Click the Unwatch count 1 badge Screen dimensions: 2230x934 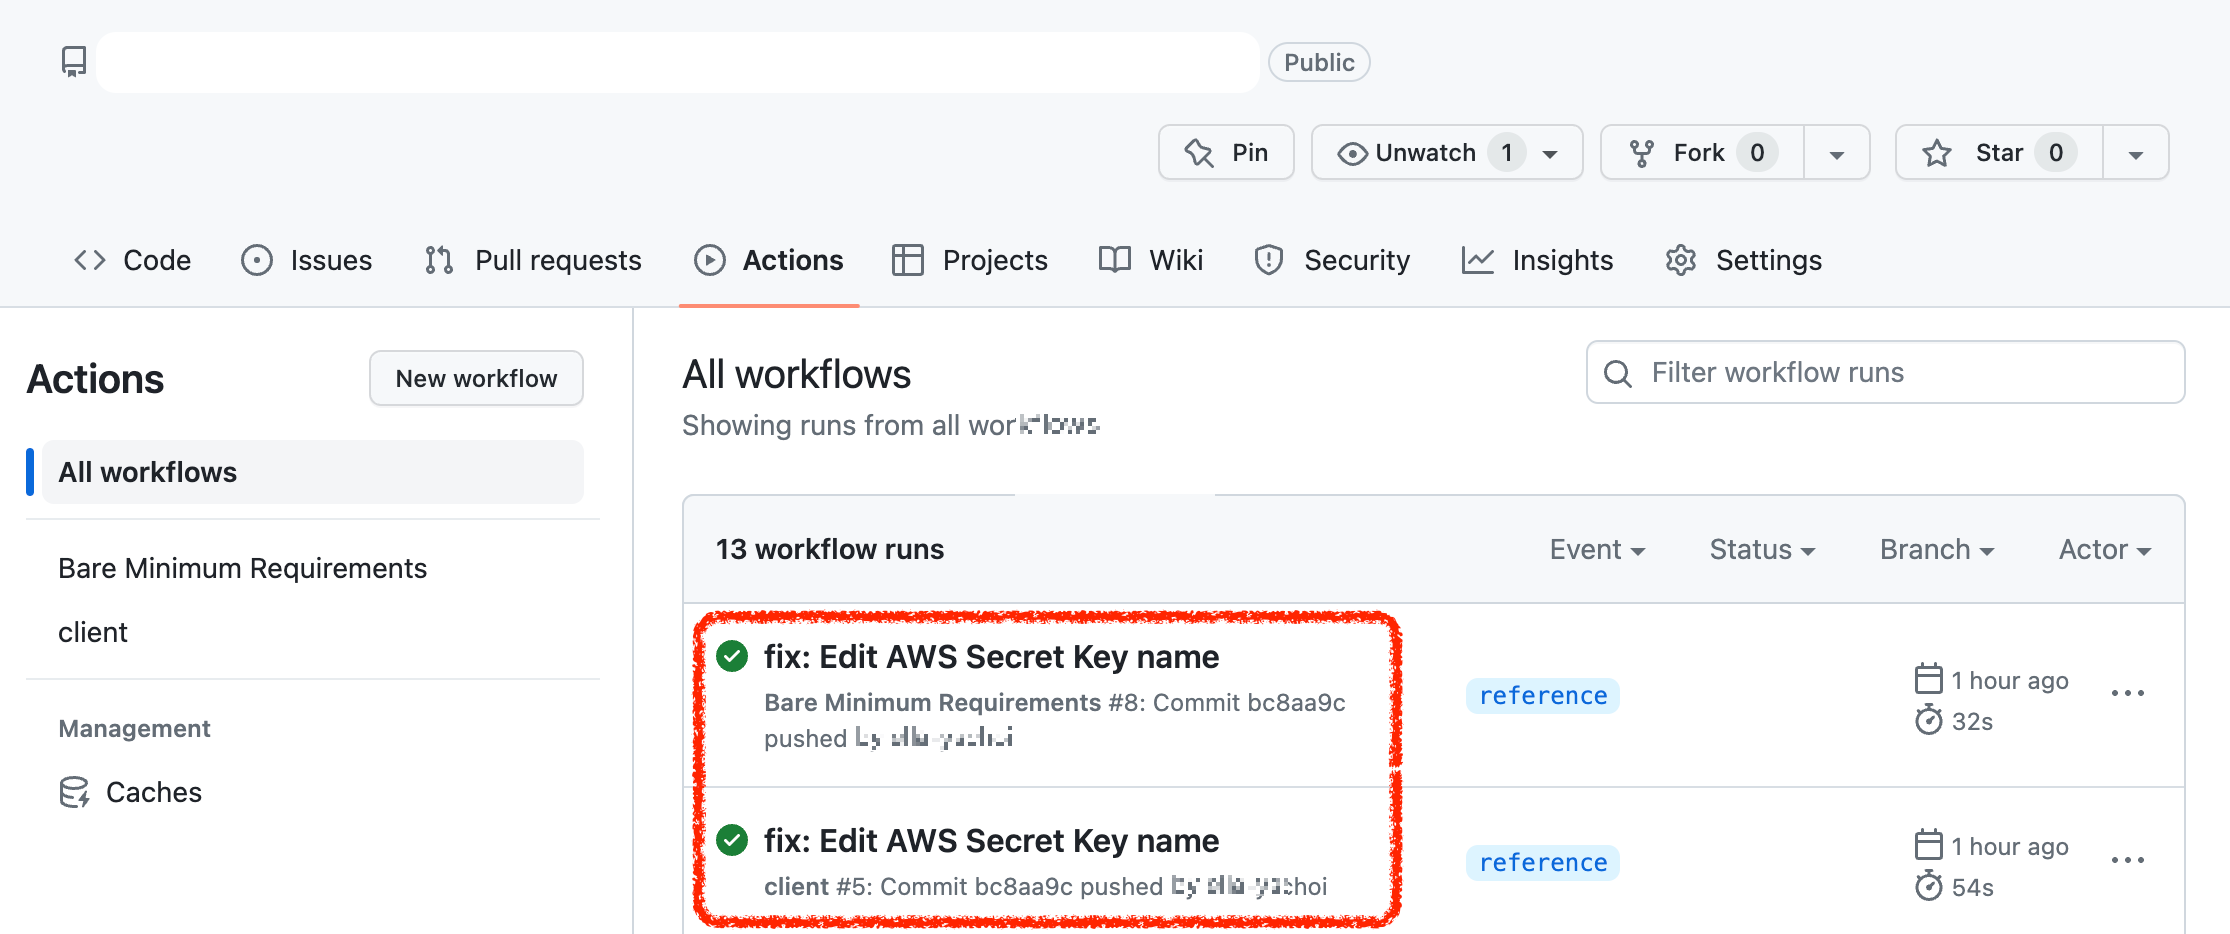pos(1507,152)
